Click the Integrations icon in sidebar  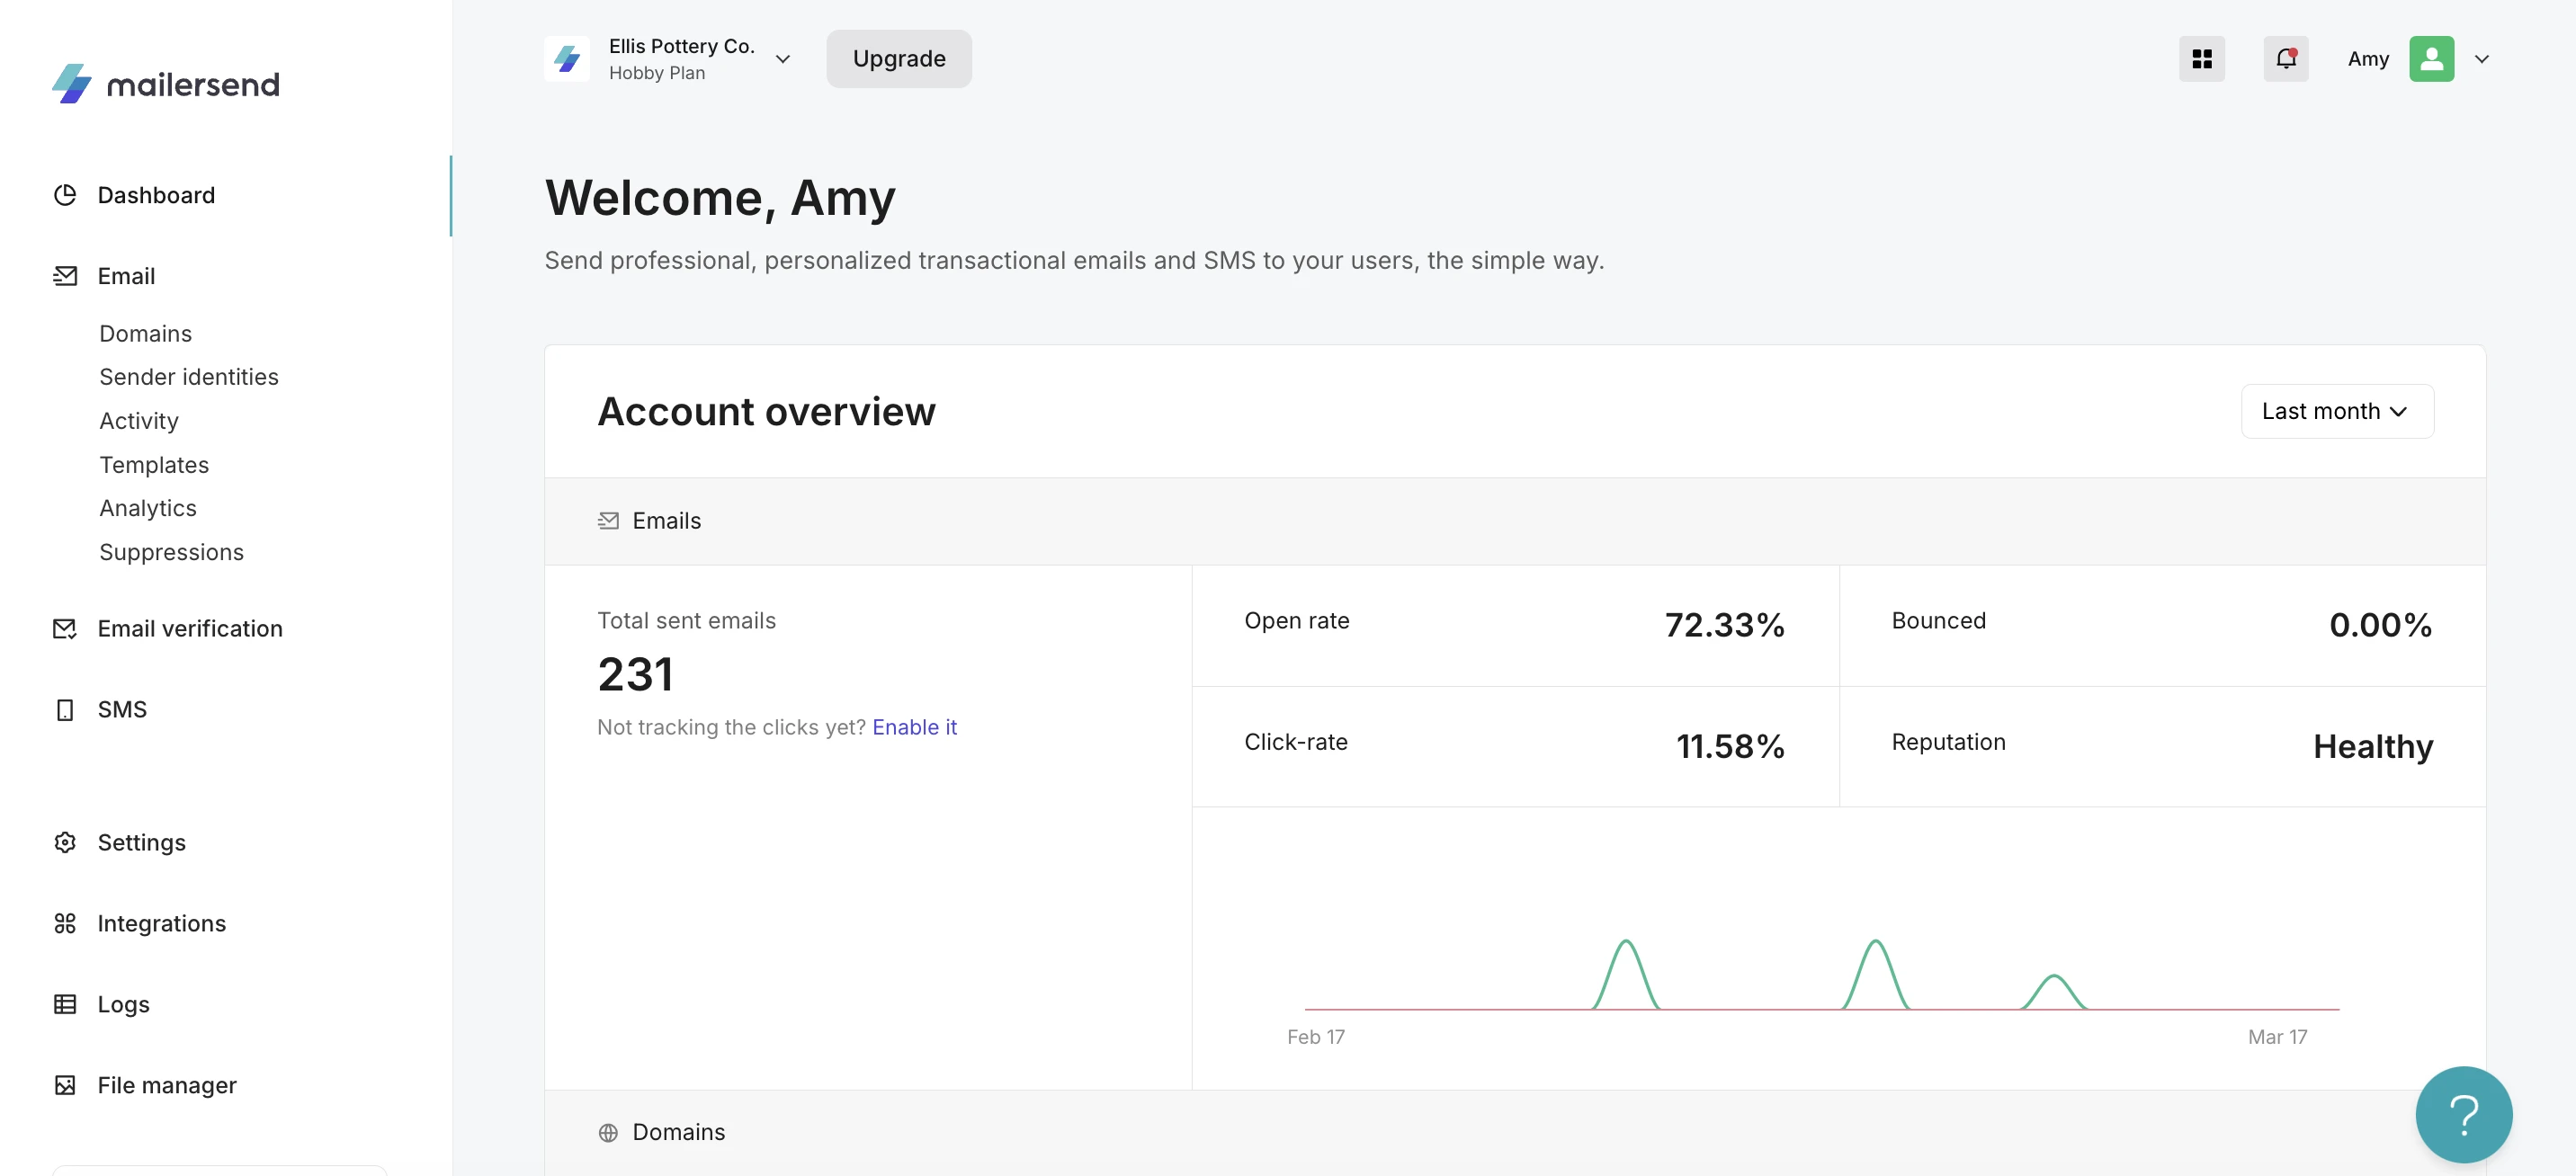[x=65, y=924]
